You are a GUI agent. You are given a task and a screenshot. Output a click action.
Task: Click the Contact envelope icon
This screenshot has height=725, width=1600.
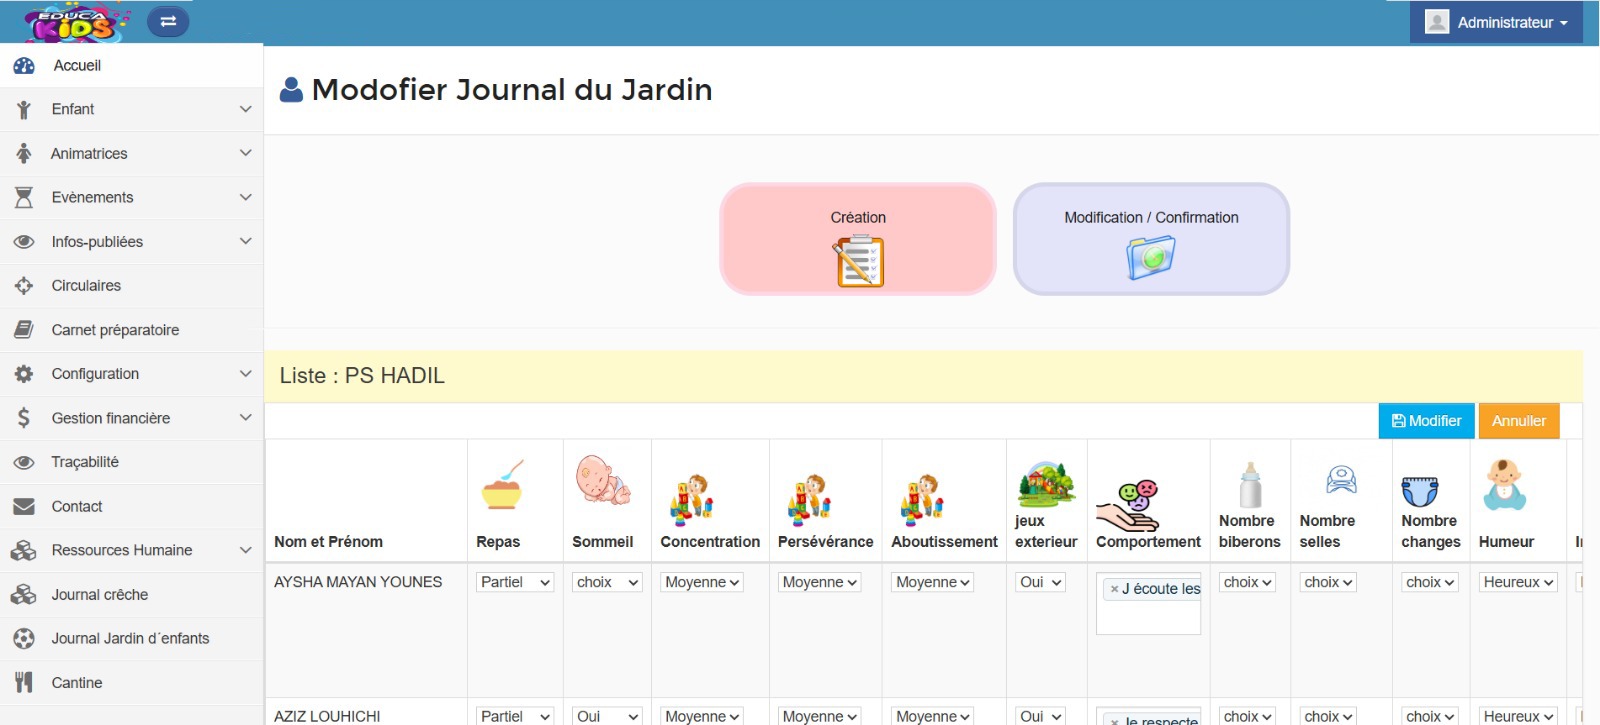24,507
